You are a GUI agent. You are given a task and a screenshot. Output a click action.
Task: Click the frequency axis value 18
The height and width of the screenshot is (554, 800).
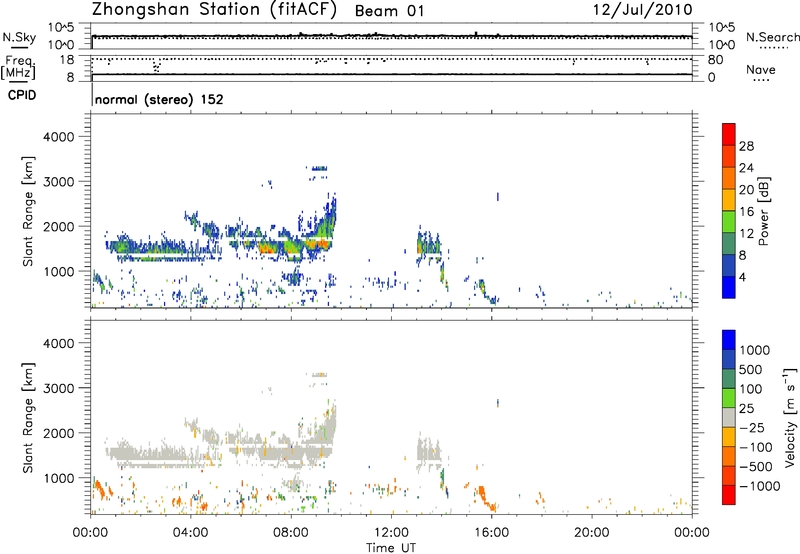67,60
